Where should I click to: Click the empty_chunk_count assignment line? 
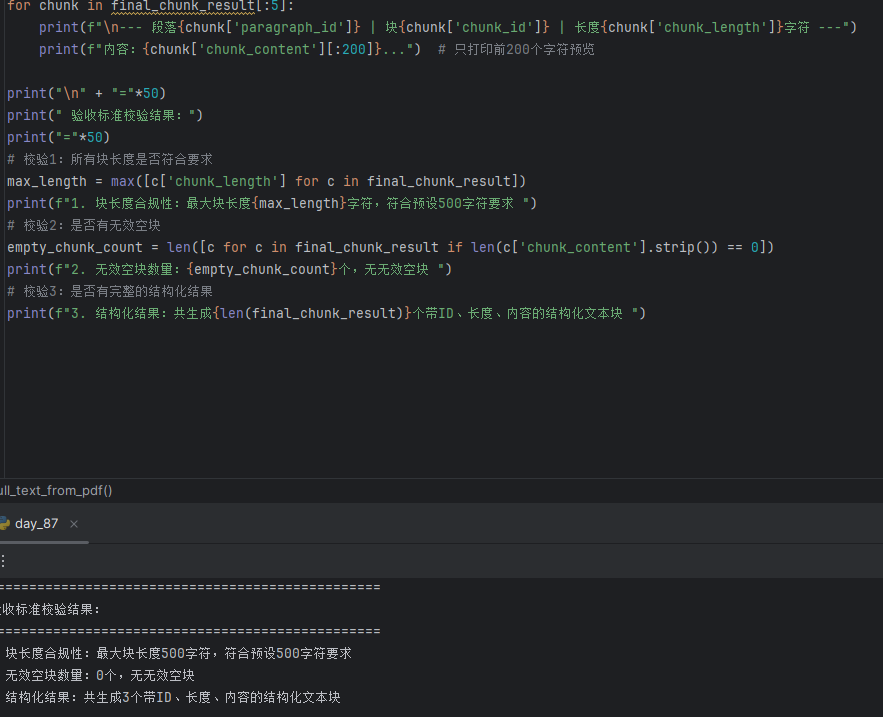pos(390,247)
